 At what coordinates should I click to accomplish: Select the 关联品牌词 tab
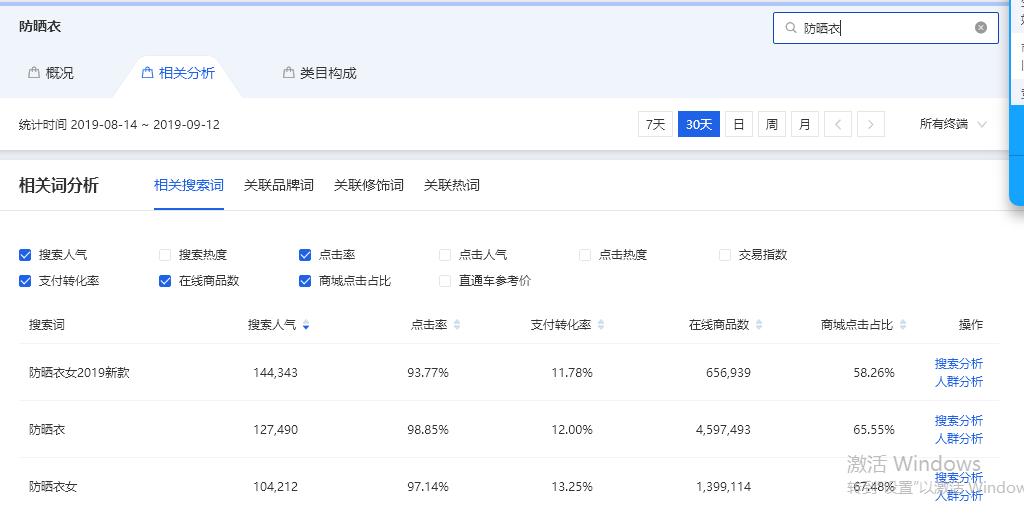[279, 185]
